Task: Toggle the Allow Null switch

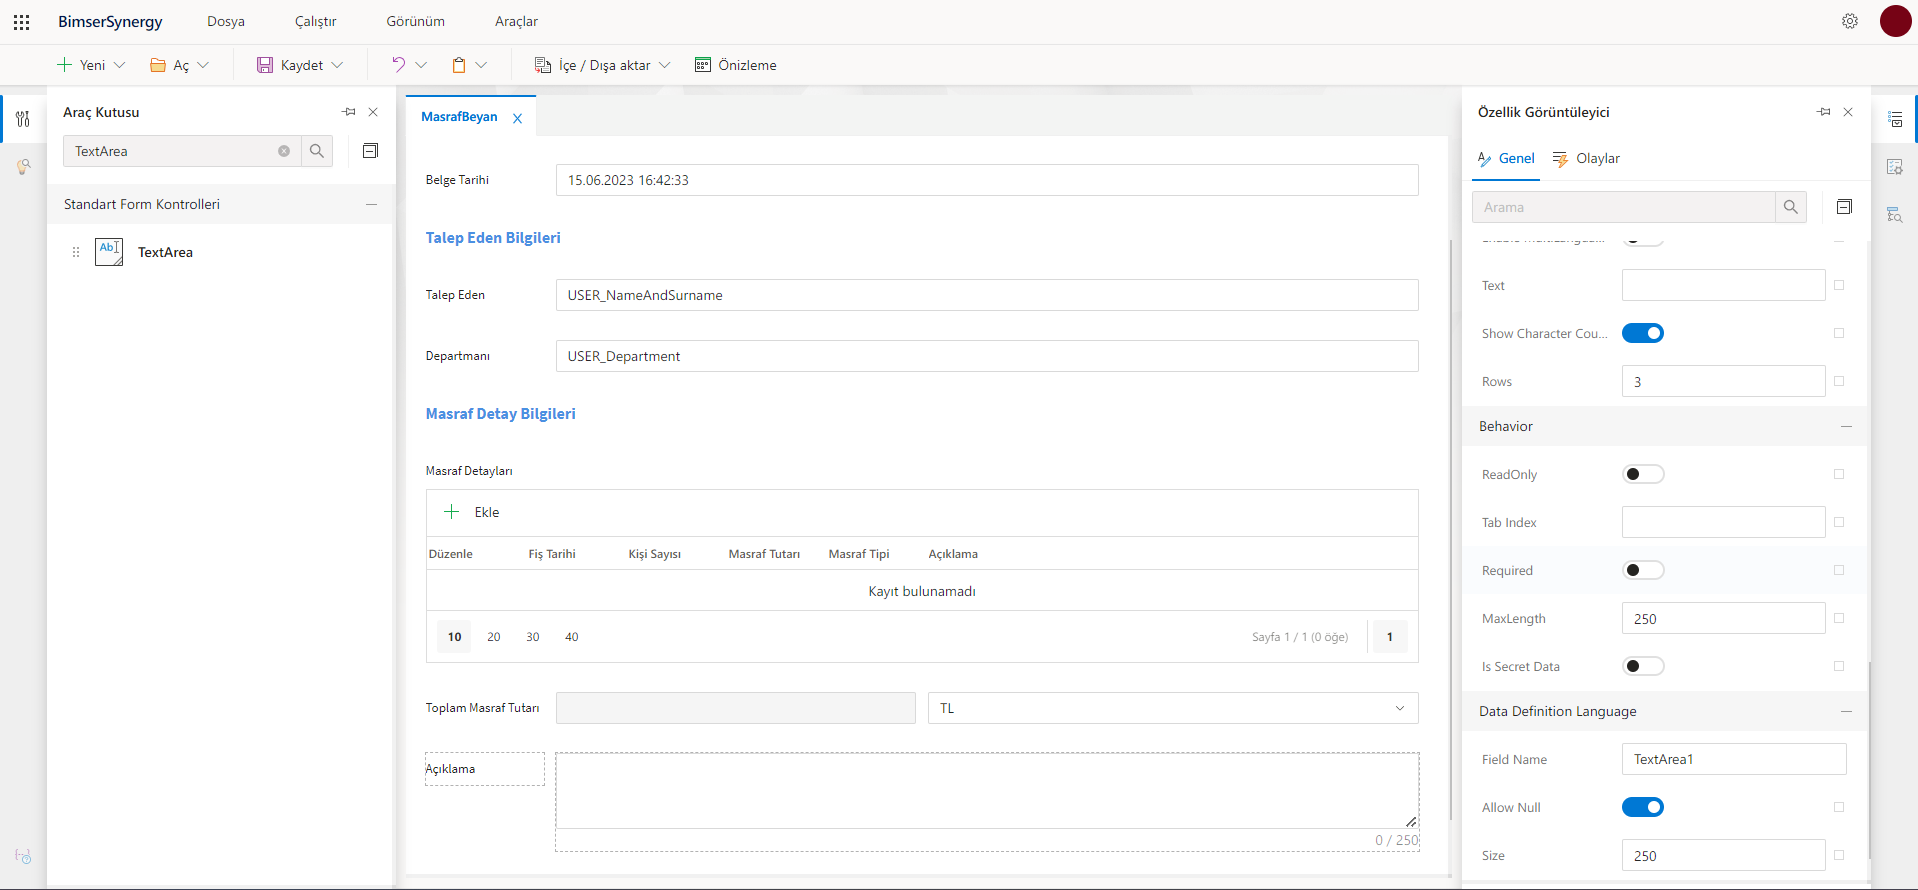Action: click(1643, 807)
